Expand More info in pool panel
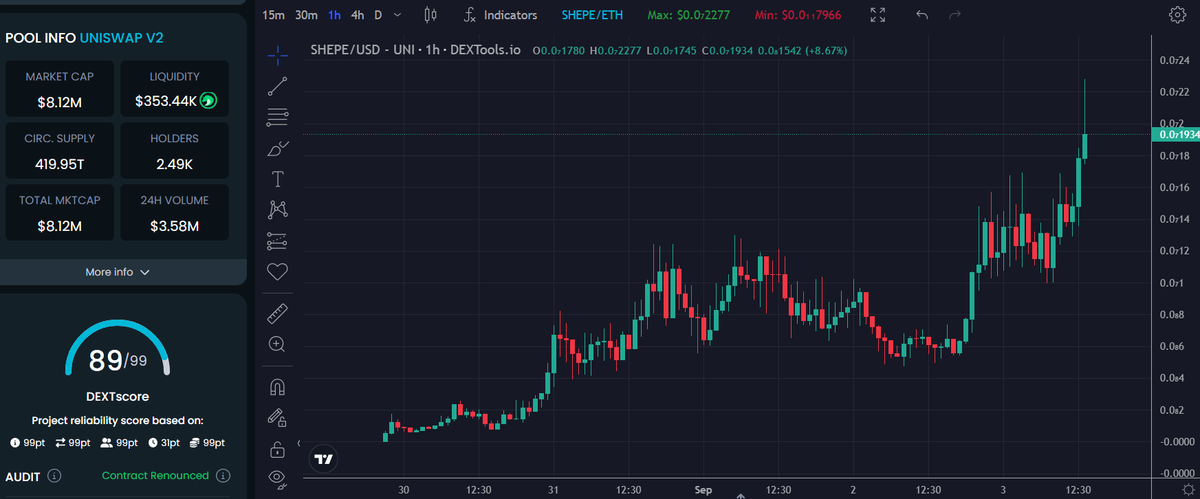The image size is (1200, 499). 117,272
